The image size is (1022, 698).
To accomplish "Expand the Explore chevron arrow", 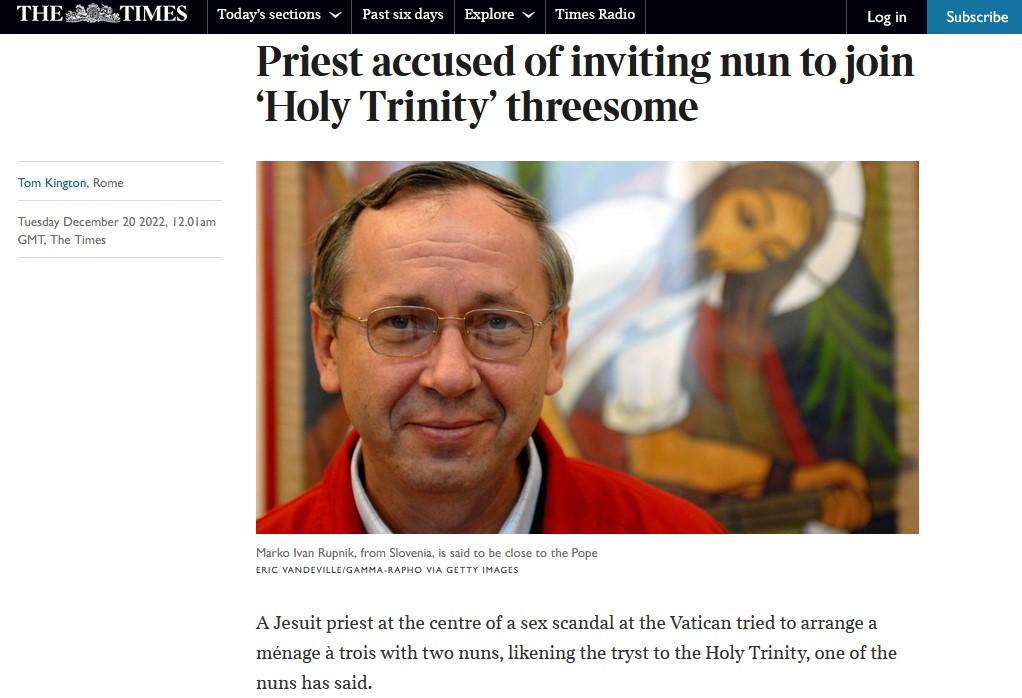I will pyautogui.click(x=528, y=16).
